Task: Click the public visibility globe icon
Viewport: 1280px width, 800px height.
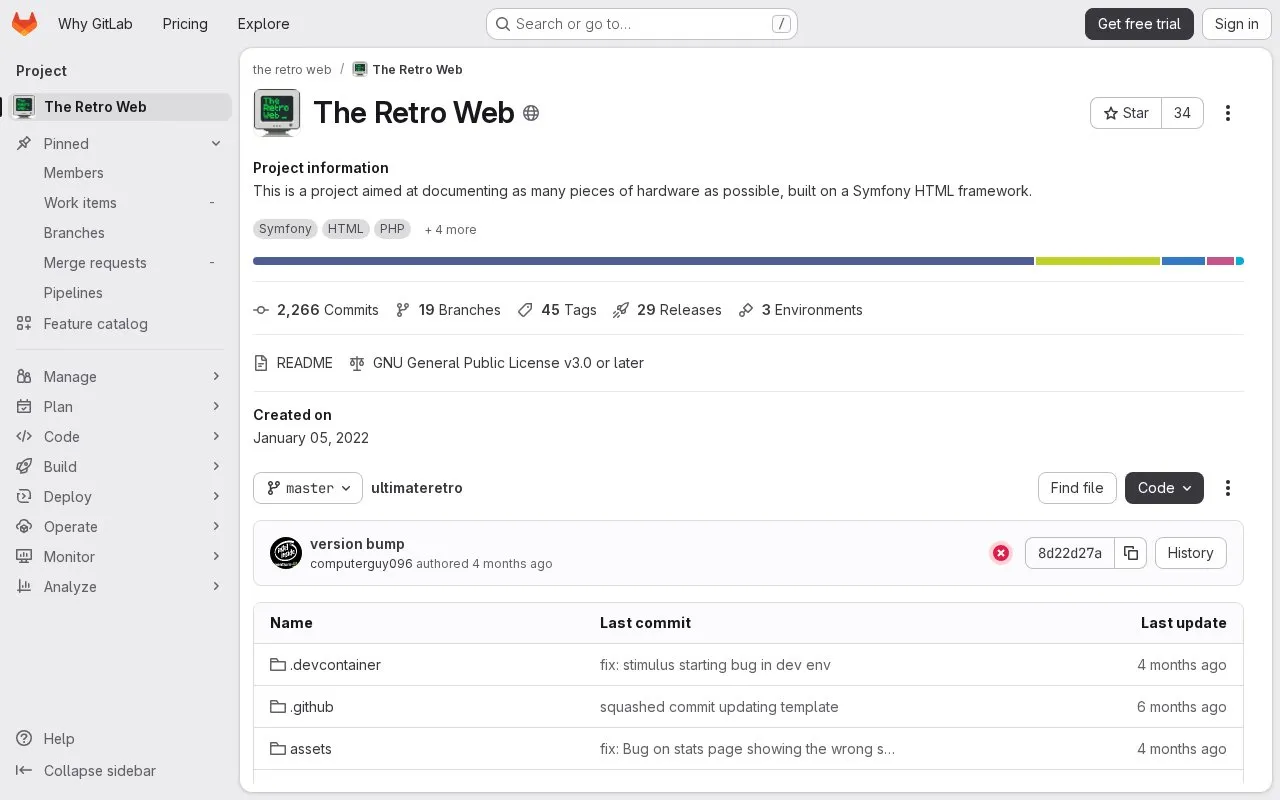Action: [x=531, y=113]
